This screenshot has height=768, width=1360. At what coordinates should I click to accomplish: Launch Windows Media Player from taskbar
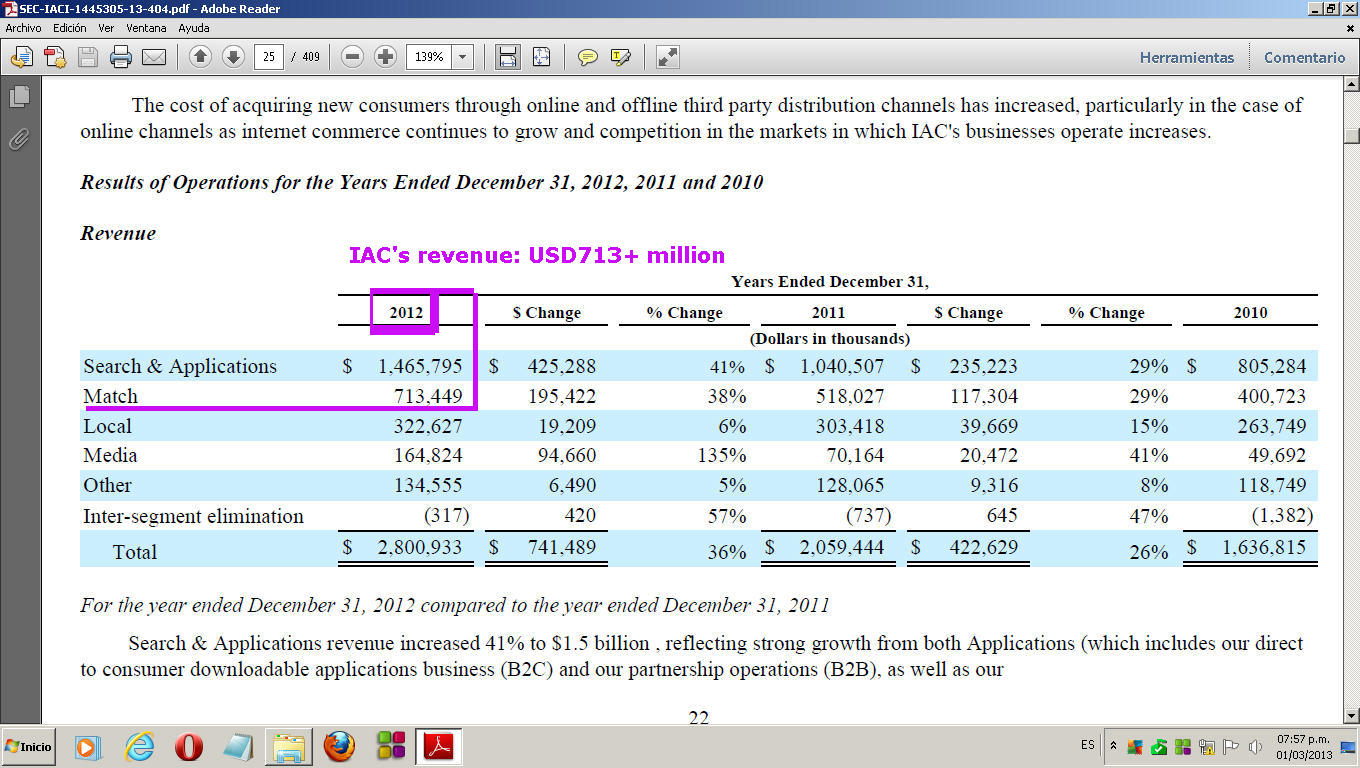88,746
